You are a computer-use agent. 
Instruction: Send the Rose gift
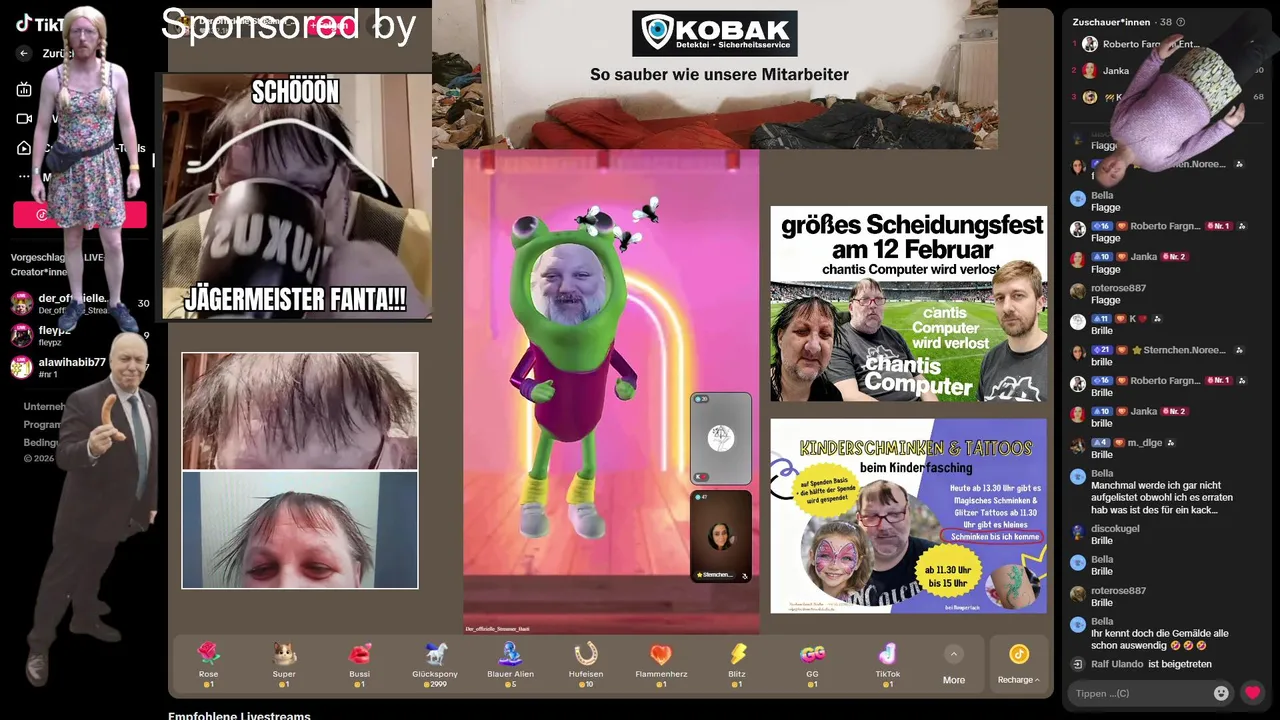click(x=208, y=665)
